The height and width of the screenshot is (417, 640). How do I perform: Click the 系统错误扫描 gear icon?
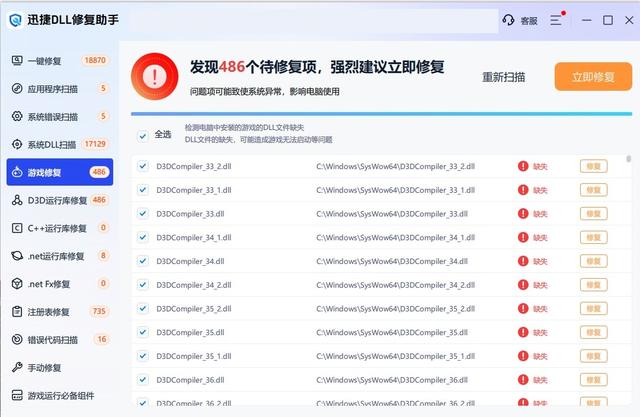click(17, 116)
